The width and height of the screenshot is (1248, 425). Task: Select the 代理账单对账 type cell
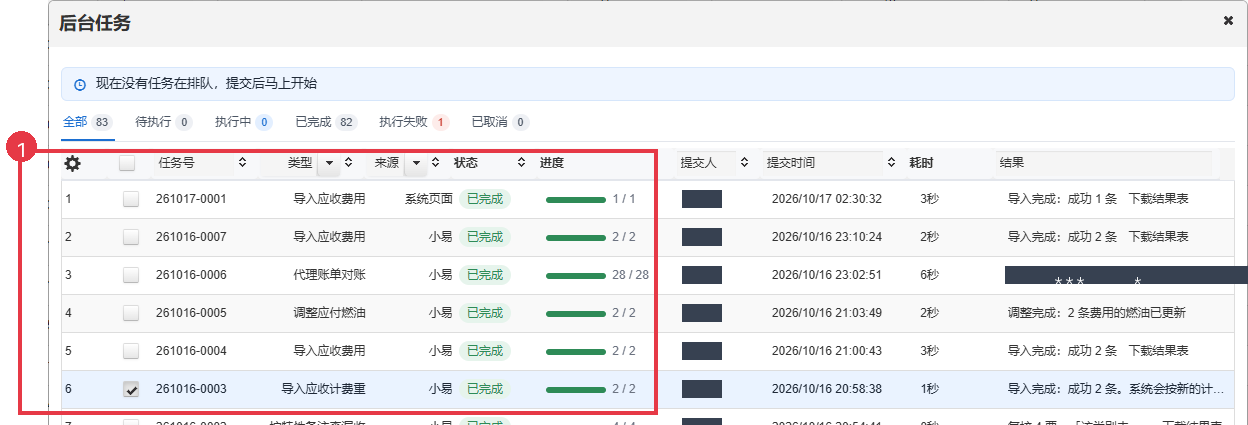329,275
